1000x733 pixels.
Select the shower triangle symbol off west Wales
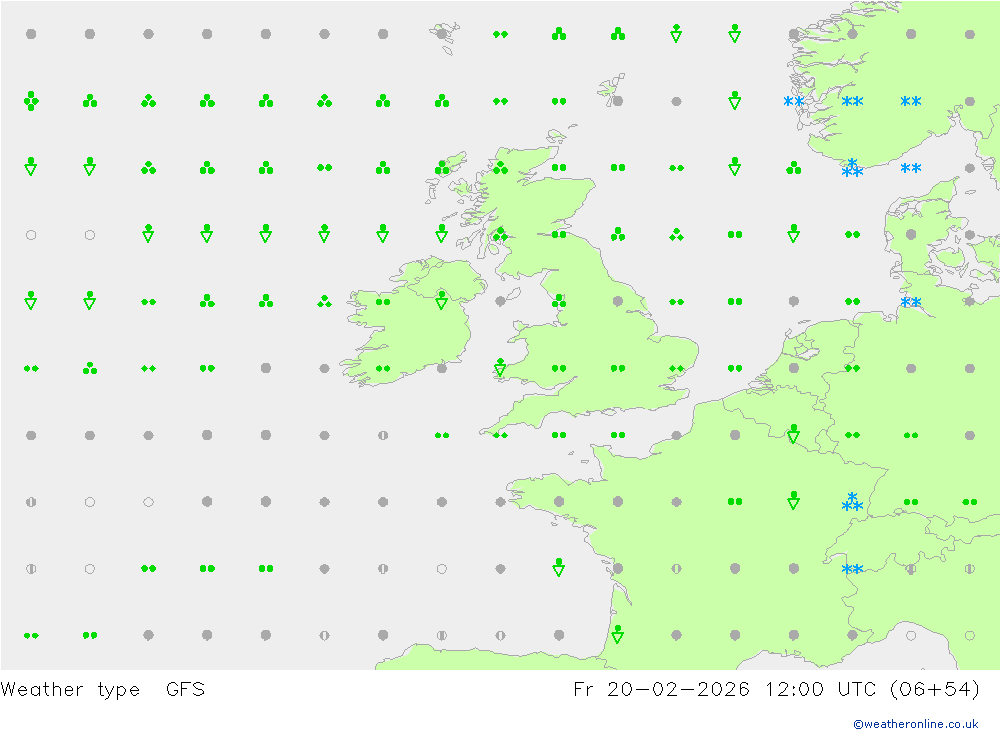(500, 367)
